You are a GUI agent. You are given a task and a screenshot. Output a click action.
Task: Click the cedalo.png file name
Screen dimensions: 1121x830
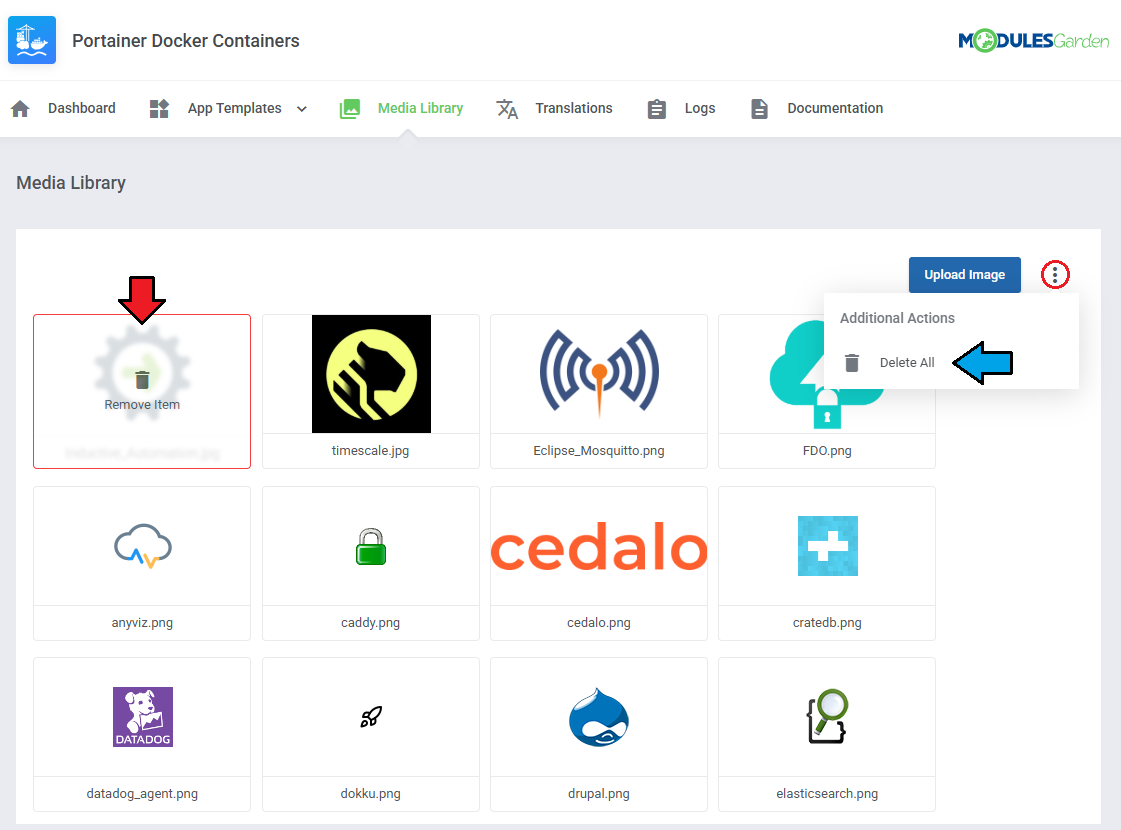(x=599, y=623)
